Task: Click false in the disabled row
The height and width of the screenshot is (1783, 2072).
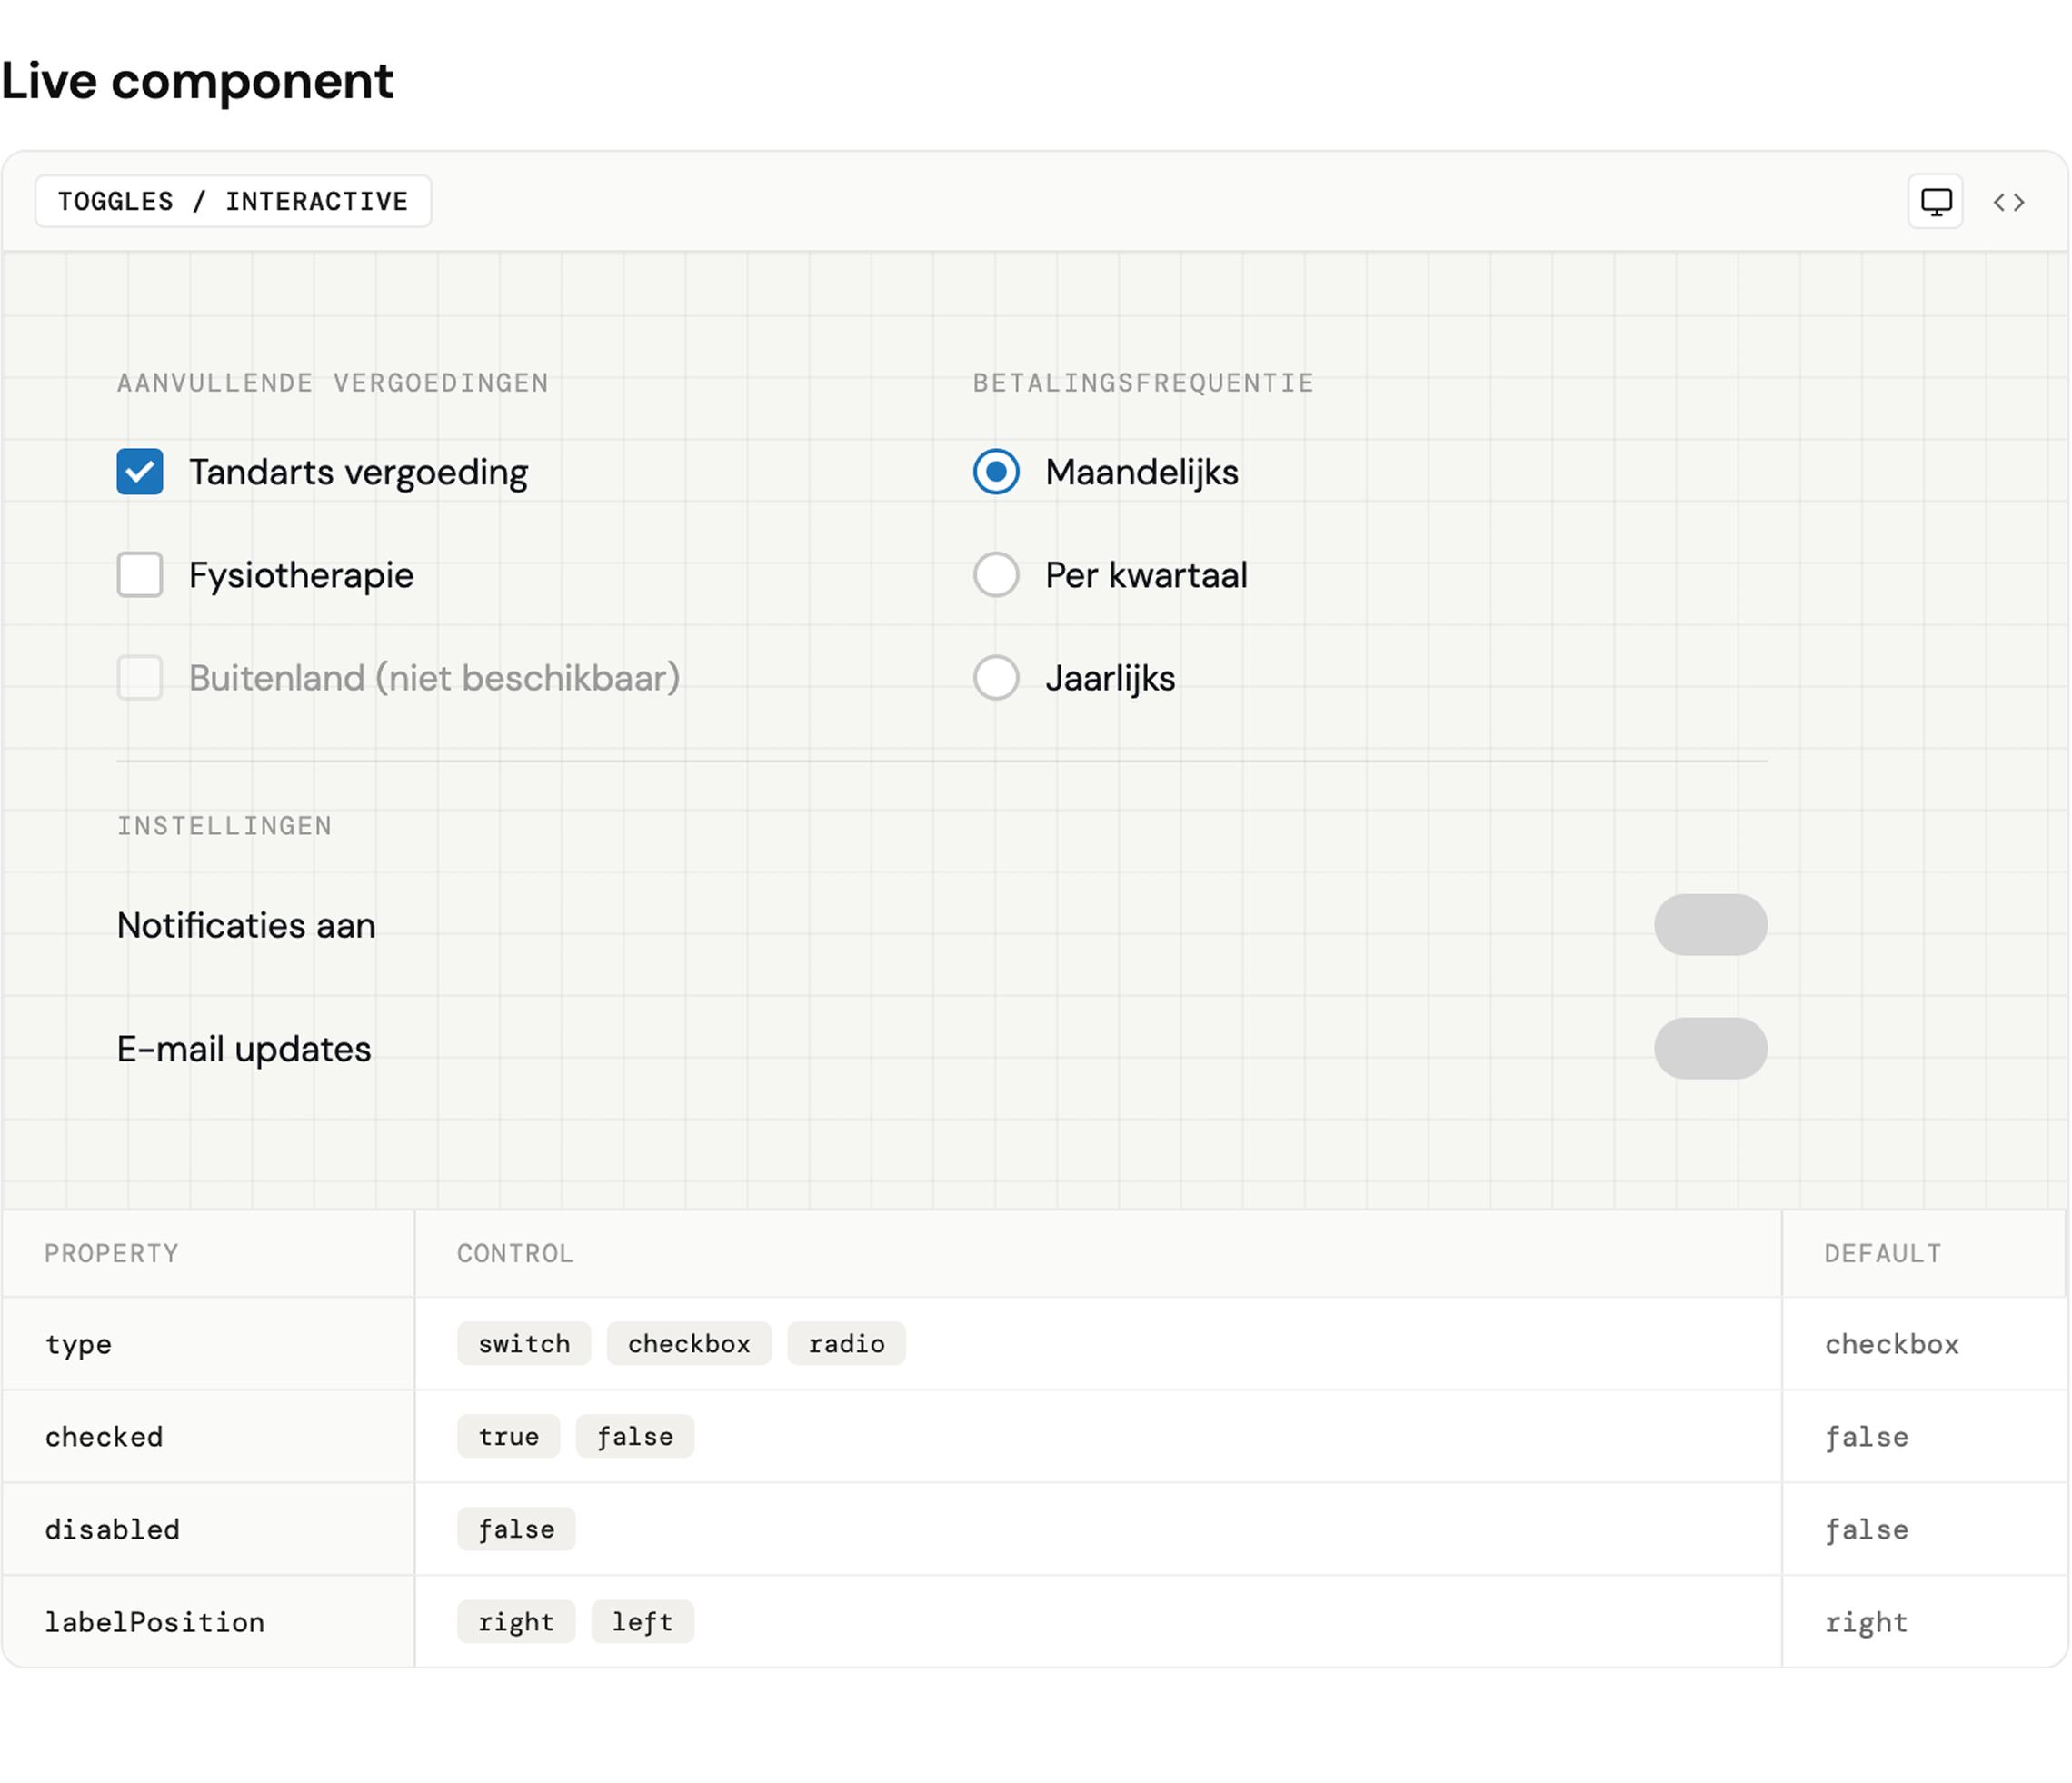Action: point(516,1529)
